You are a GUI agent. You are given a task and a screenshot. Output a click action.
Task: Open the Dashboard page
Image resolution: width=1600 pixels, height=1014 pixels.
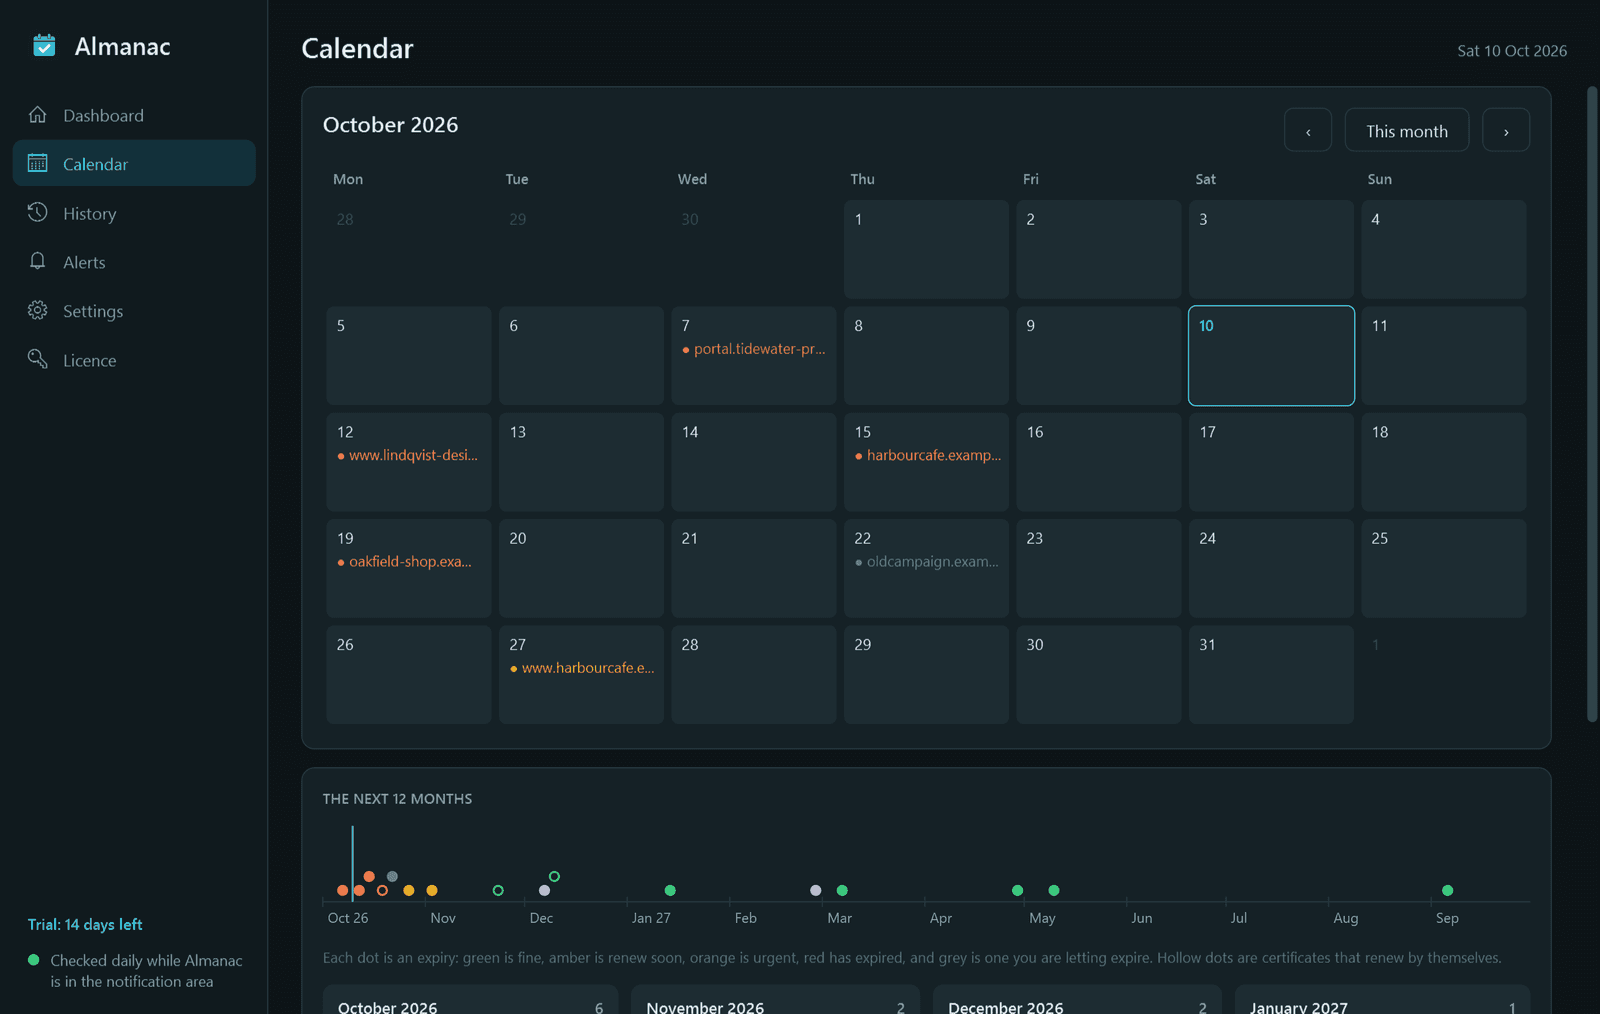(x=134, y=115)
